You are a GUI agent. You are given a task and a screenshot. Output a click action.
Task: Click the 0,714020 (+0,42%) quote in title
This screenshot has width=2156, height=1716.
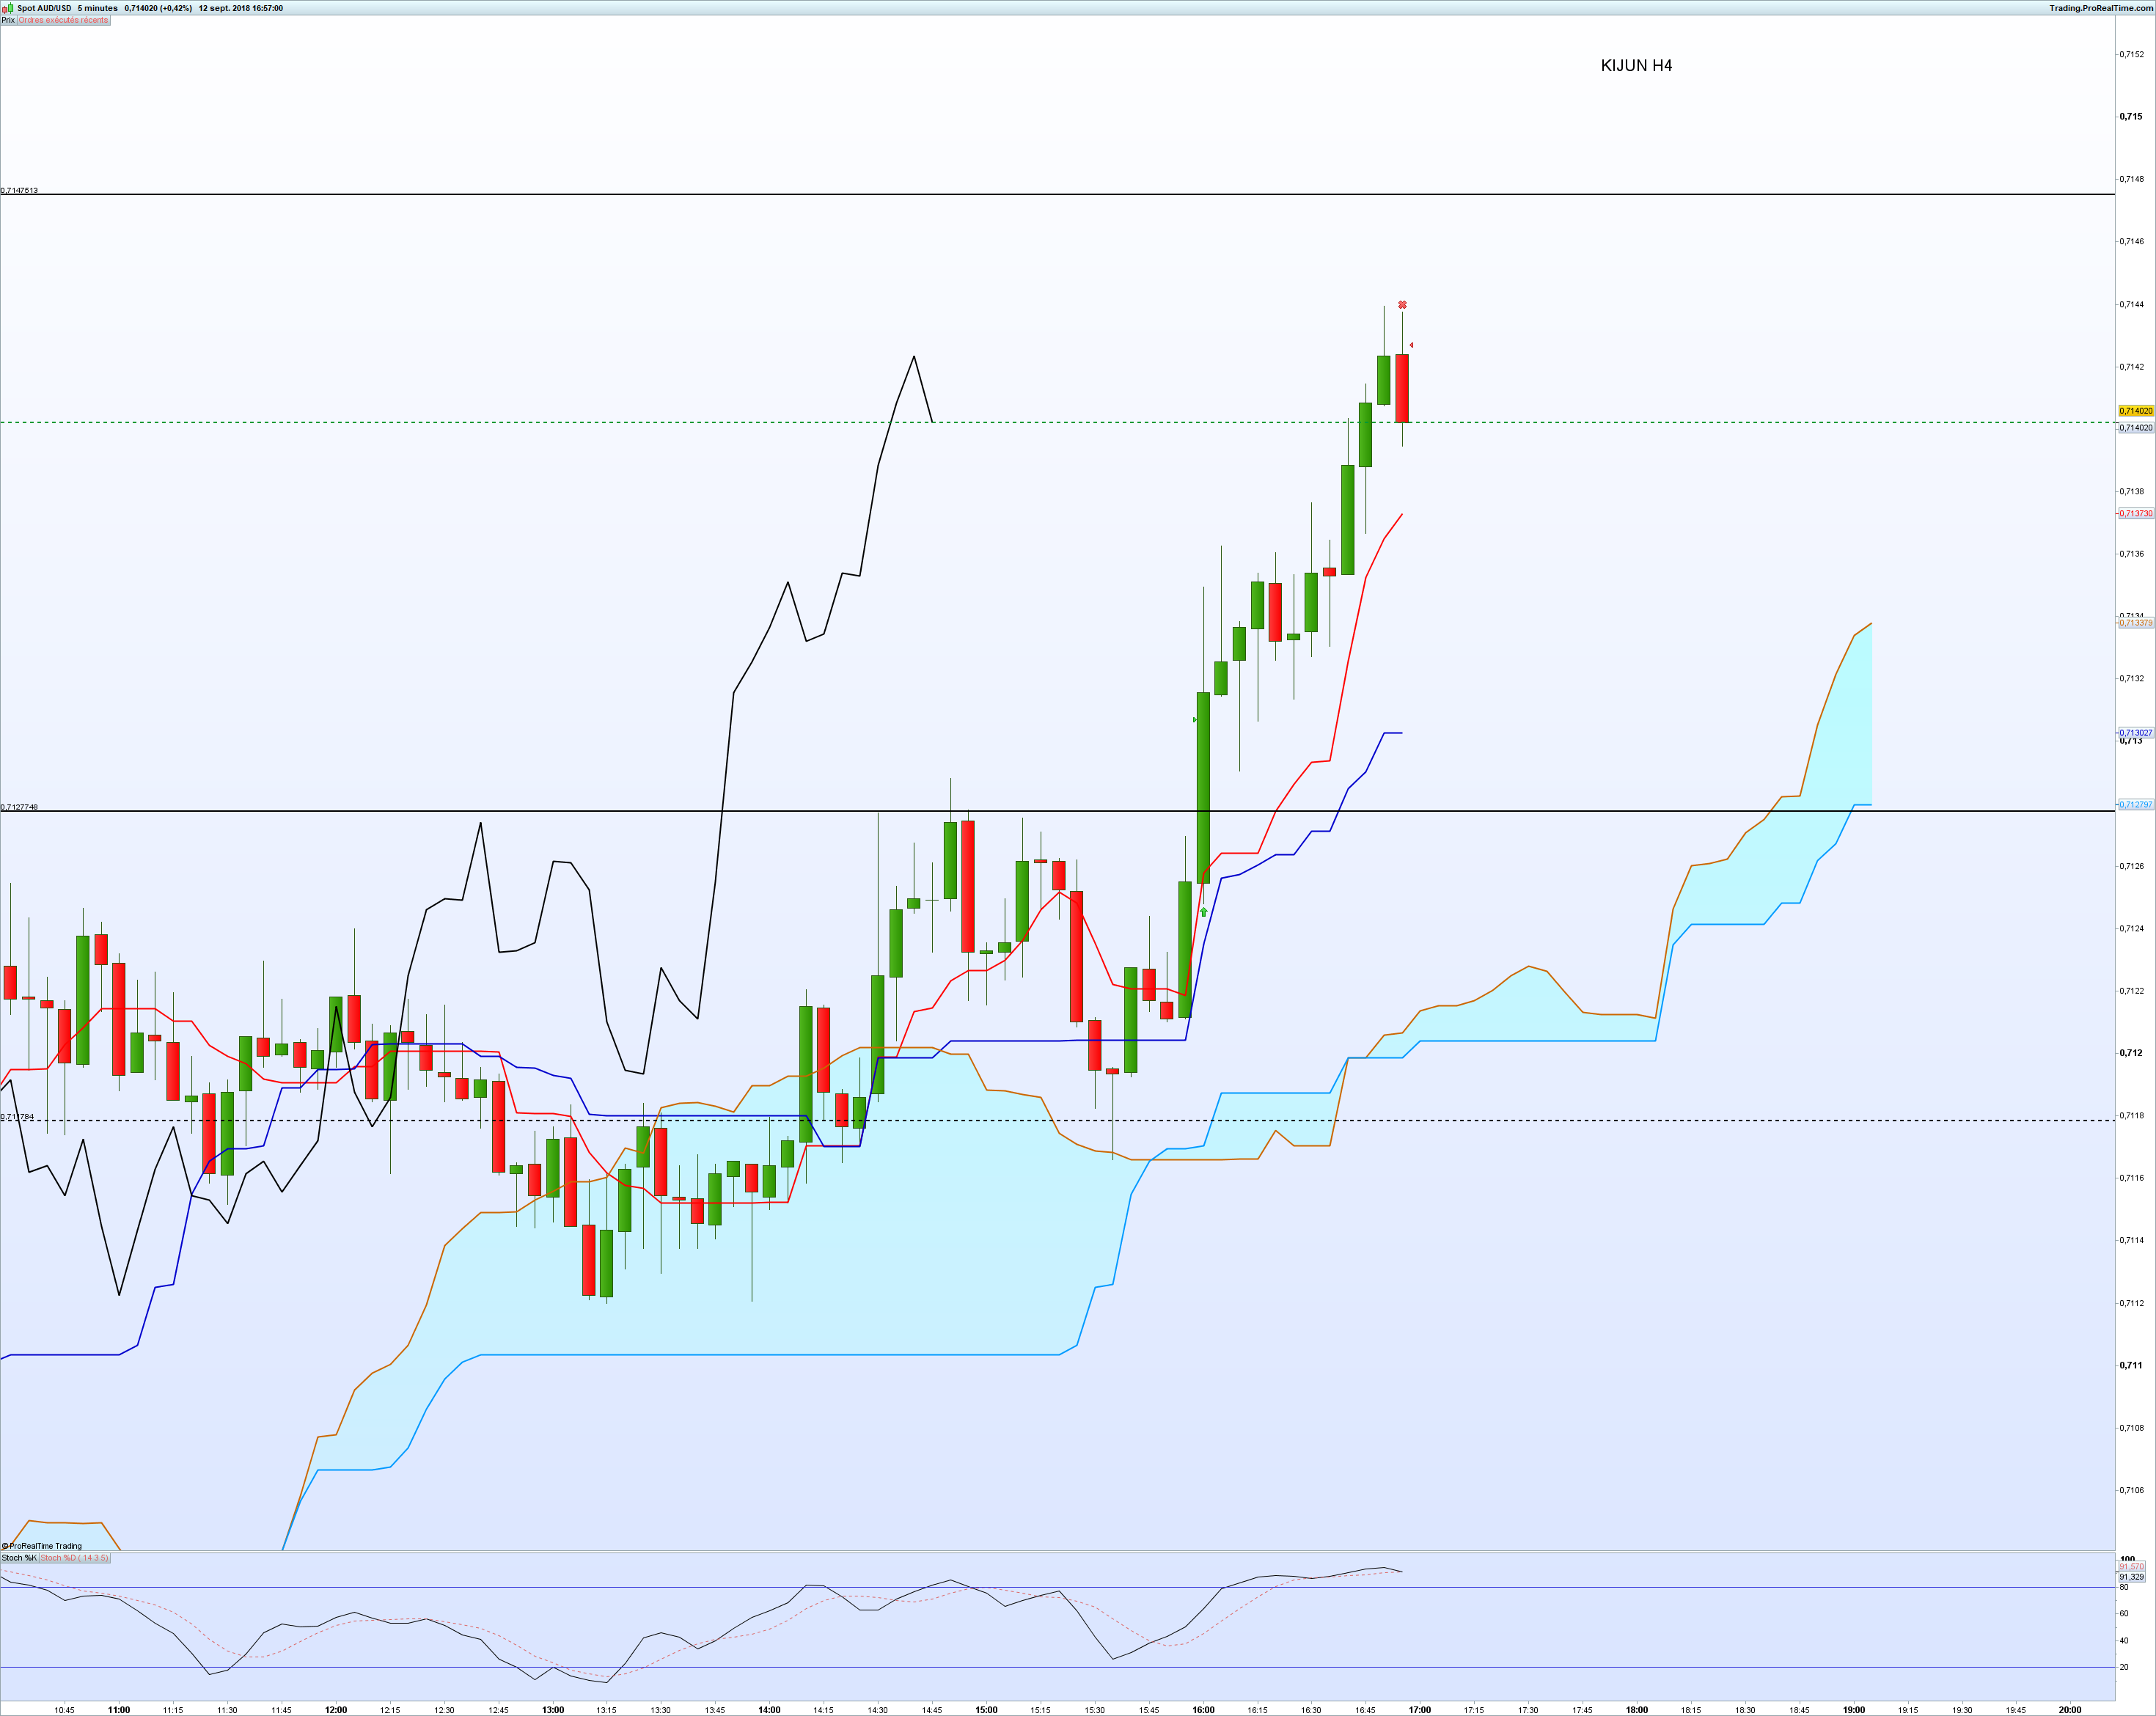[x=158, y=8]
